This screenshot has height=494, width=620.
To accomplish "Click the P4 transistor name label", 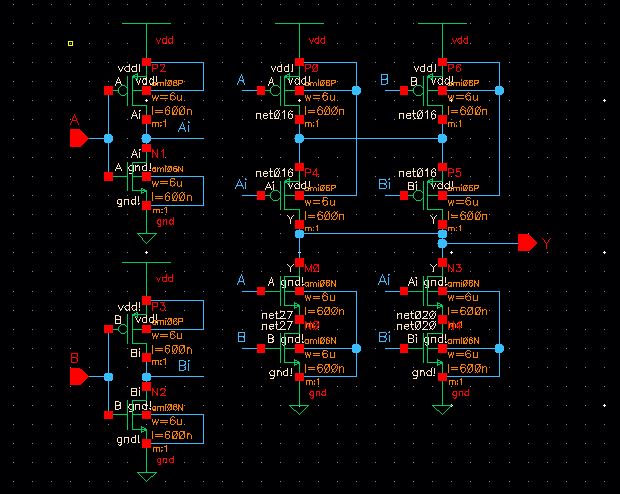I will tap(312, 173).
